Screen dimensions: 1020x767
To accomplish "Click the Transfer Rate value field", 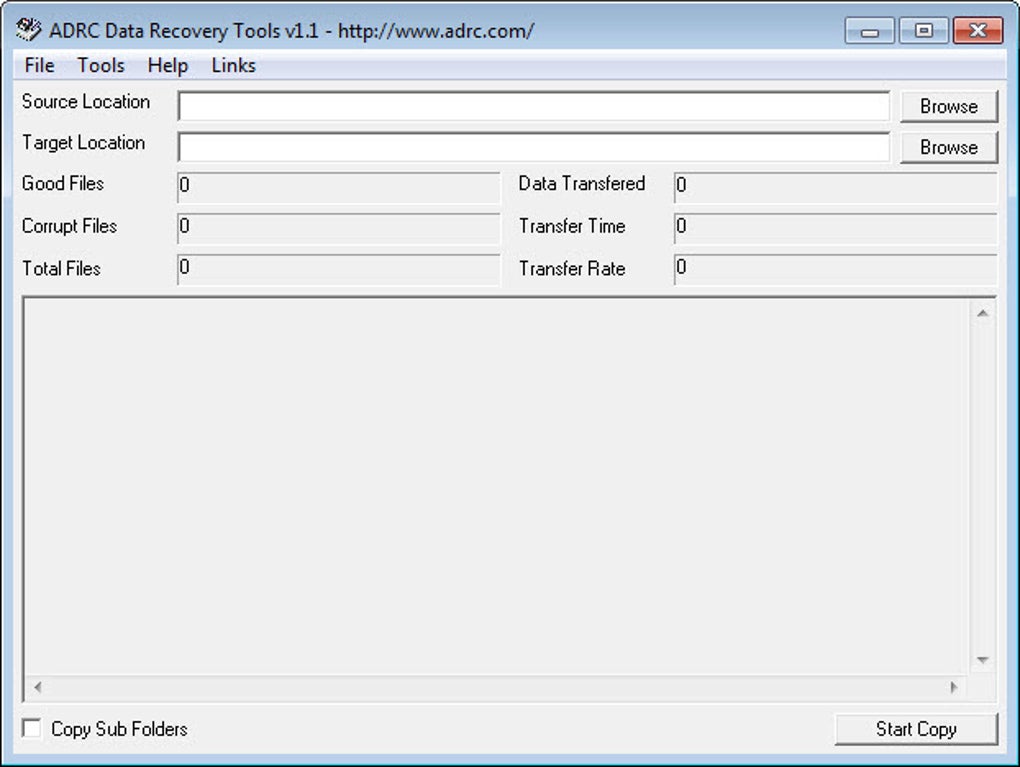I will pyautogui.click(x=835, y=269).
